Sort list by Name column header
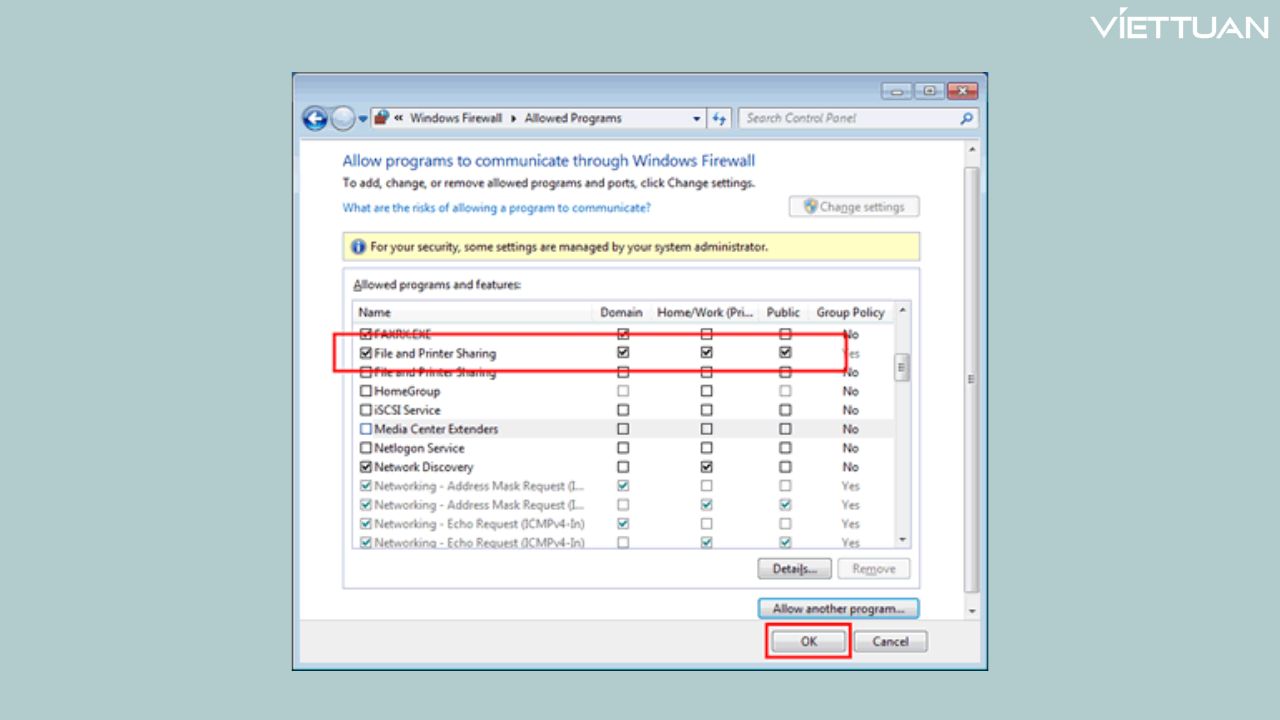 pyautogui.click(x=375, y=312)
